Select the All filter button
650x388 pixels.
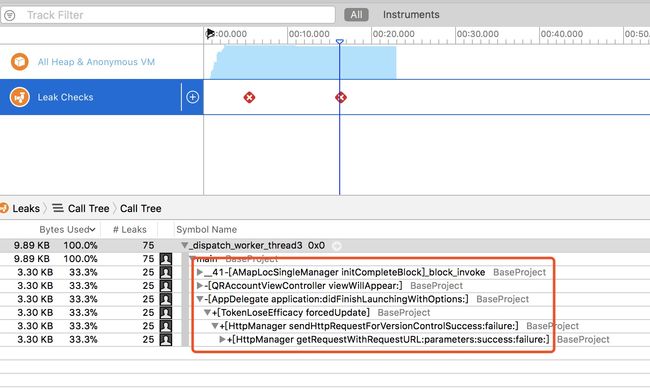pyautogui.click(x=356, y=15)
